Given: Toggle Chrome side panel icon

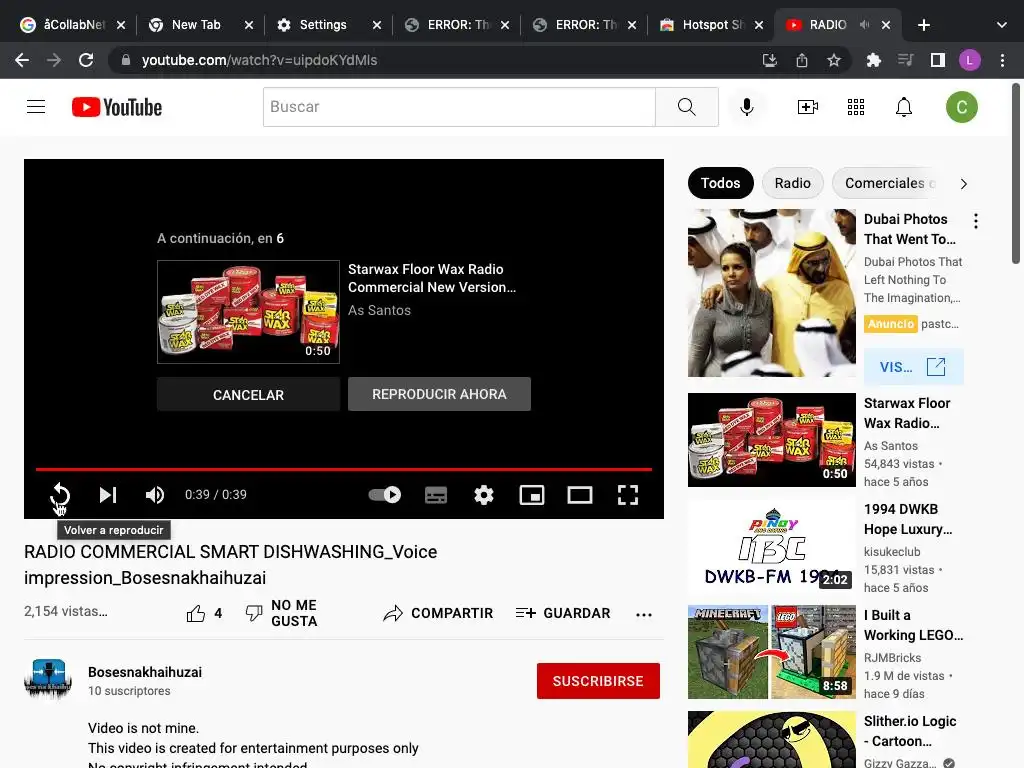Looking at the screenshot, I should pyautogui.click(x=938, y=60).
